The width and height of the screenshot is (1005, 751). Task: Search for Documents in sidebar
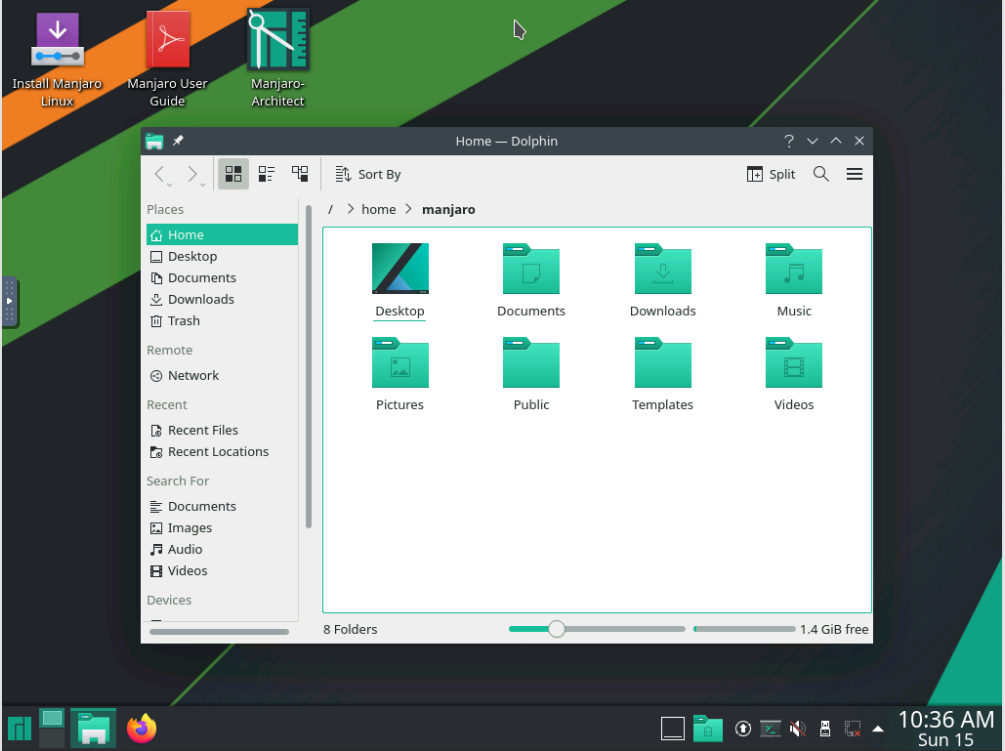tap(222, 506)
